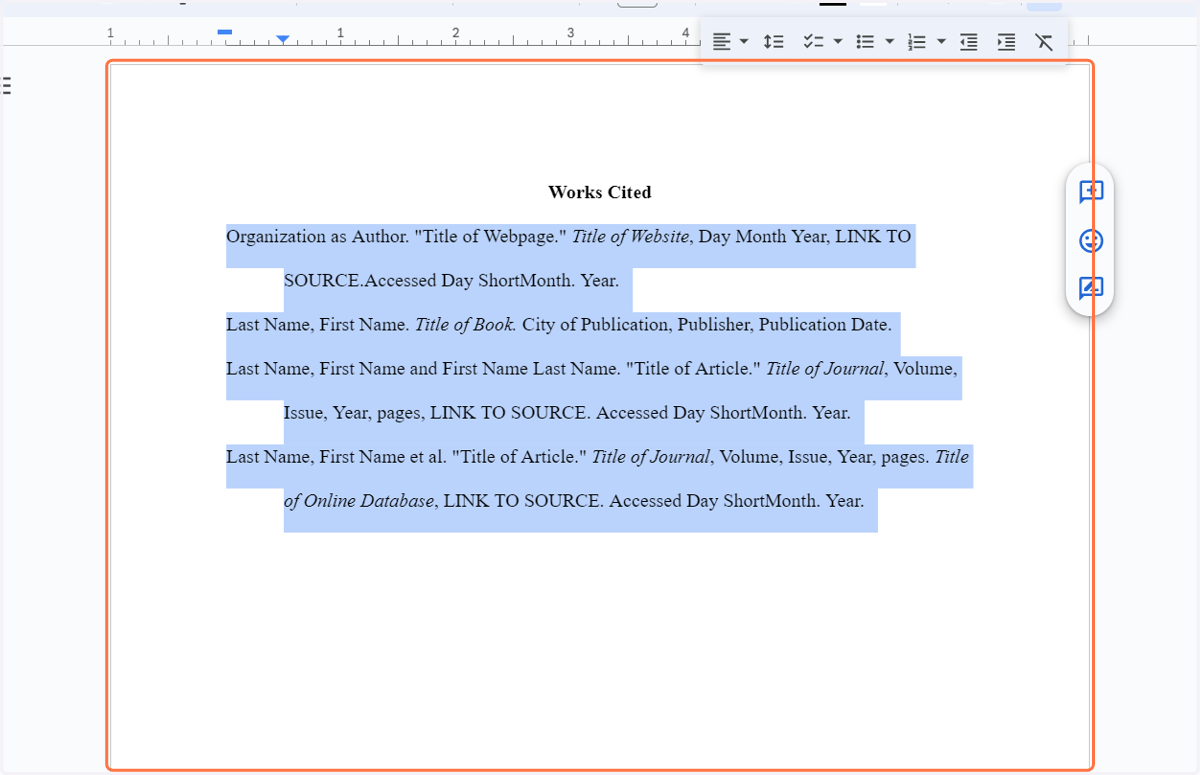Click the italic "of Online Database" text
This screenshot has height=775, width=1200.
[x=359, y=501]
